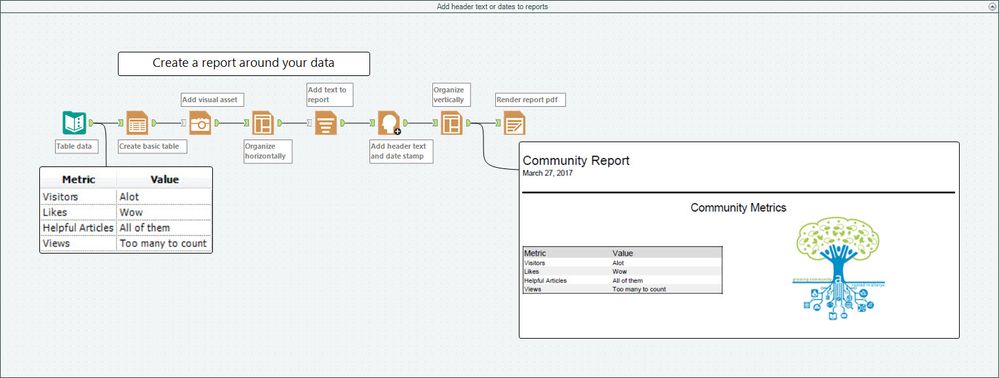Click the 'Organize vertically' annotation
The image size is (999, 378).
[451, 94]
